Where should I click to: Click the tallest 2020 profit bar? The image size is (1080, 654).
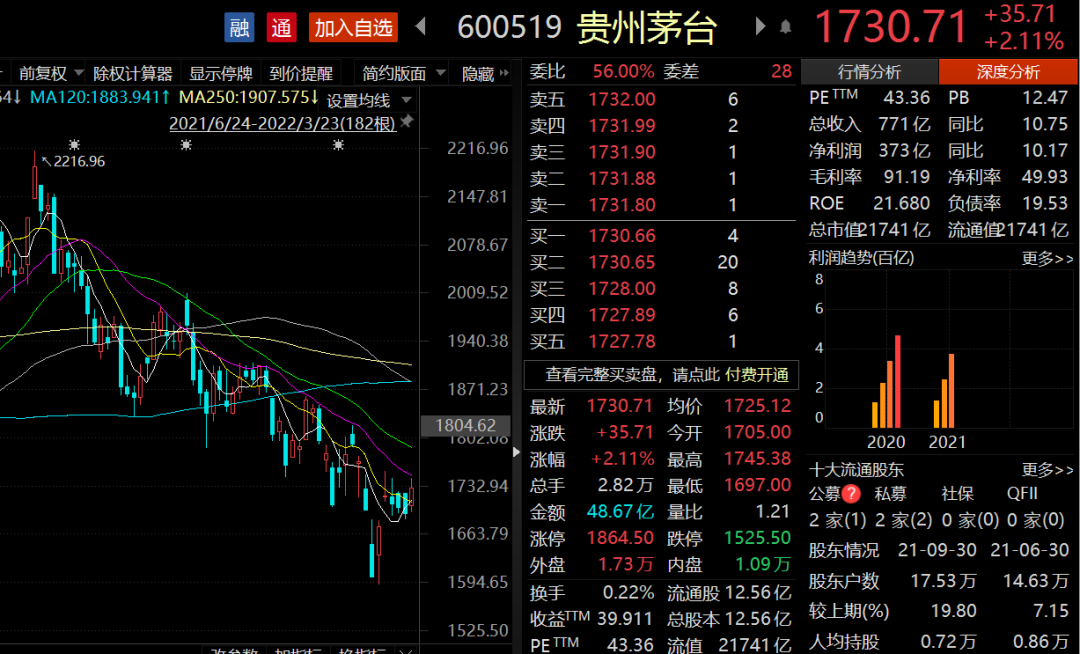(897, 381)
